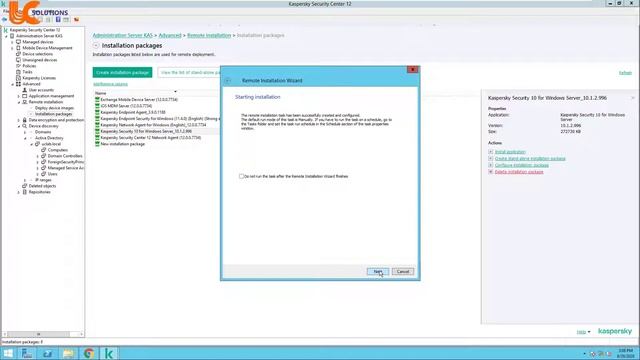Open File Explorer from the taskbar
640x360 pixels.
(68, 353)
